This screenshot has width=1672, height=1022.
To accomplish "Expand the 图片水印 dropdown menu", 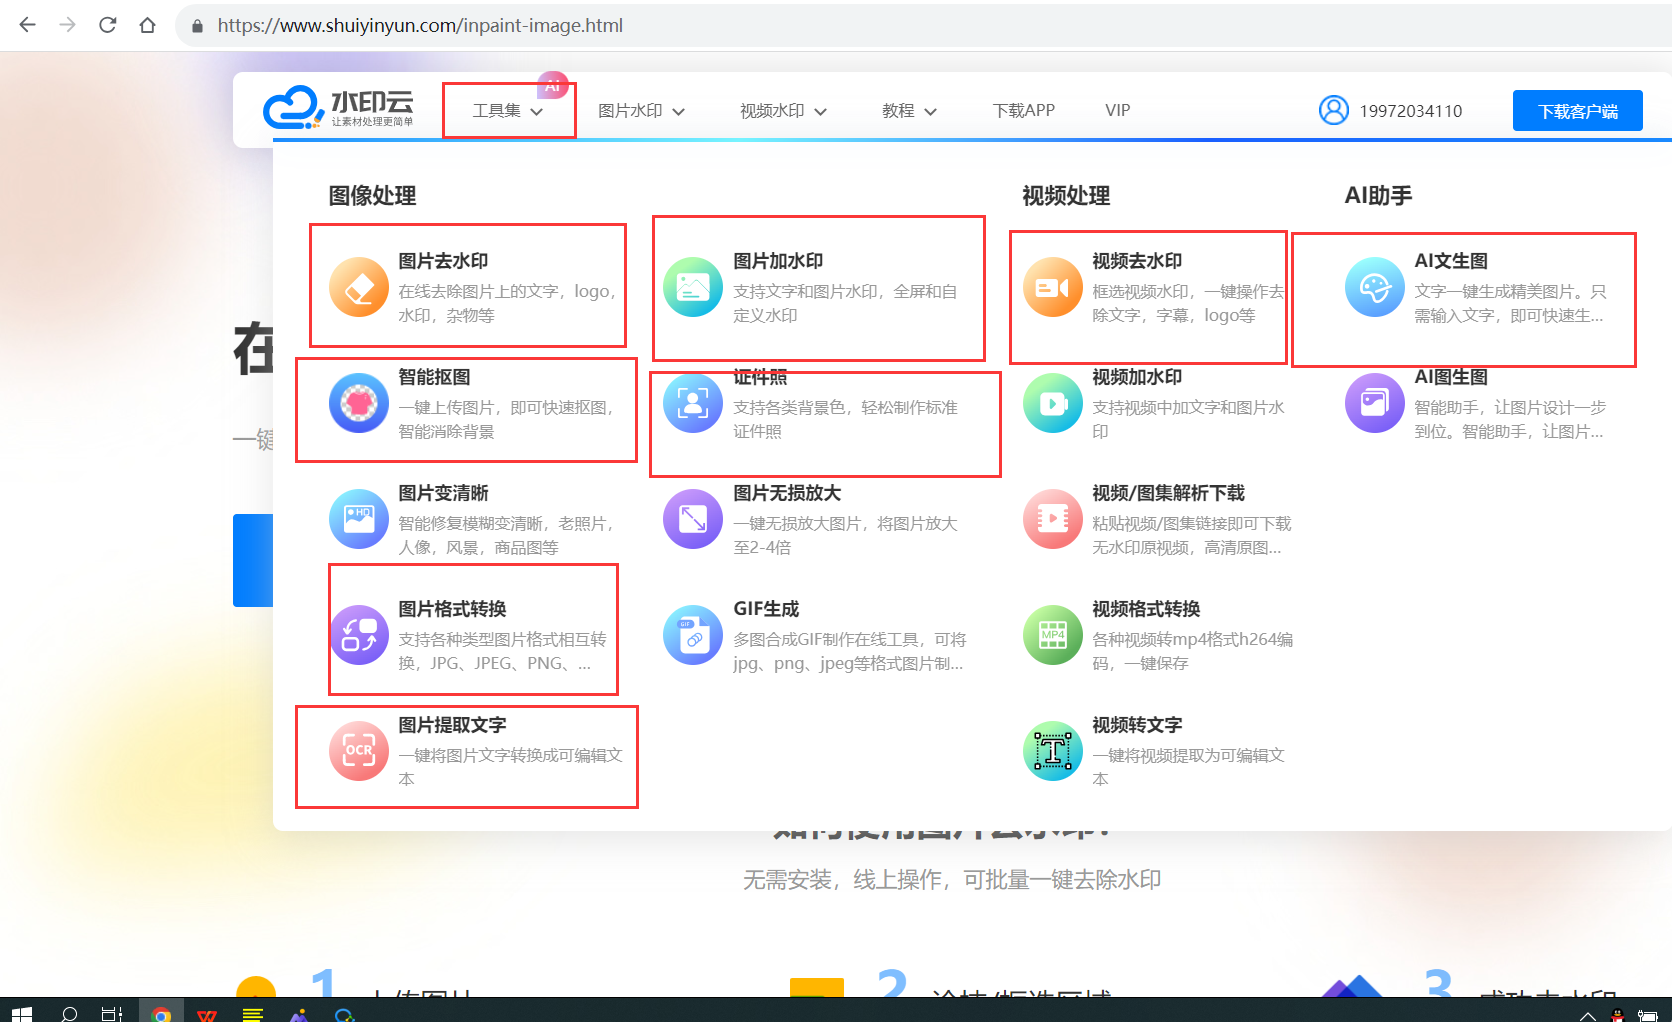I will tap(641, 111).
